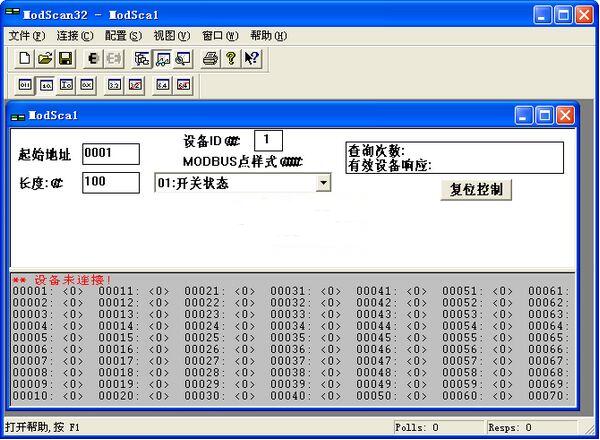
Task: Click the context help arrow-question icon
Action: pos(251,59)
